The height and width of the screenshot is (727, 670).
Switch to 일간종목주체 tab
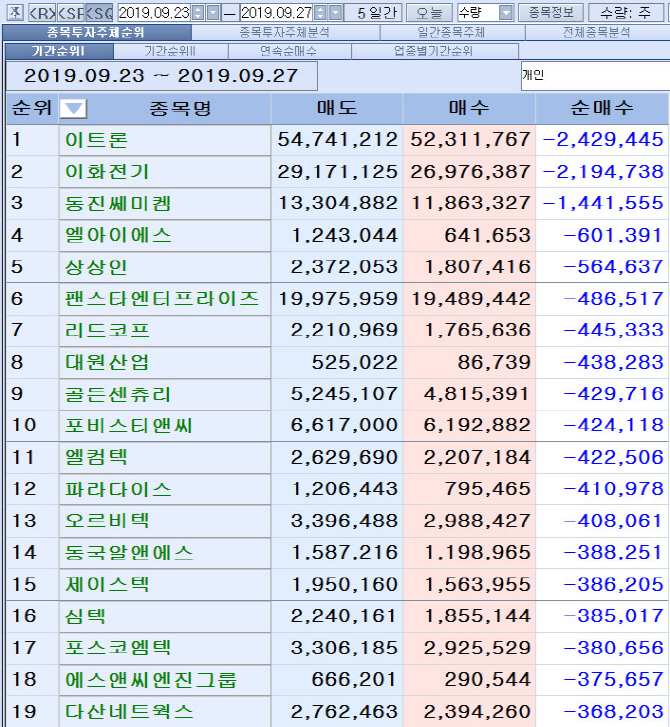[451, 32]
